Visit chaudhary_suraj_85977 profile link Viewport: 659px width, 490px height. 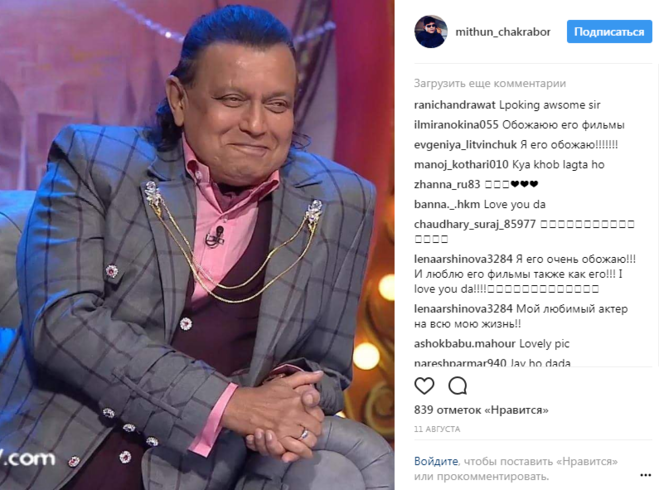474,224
